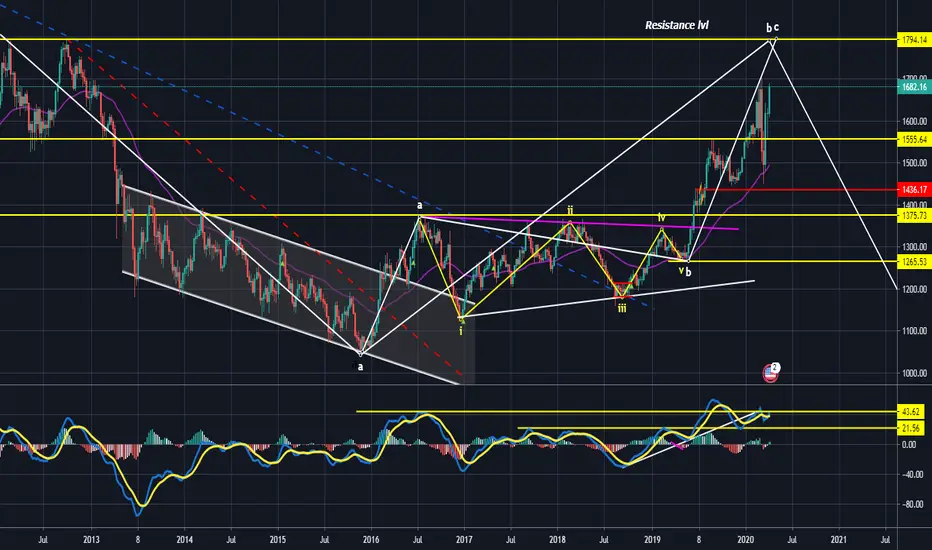Select the 1600.00 price scale value

point(914,121)
